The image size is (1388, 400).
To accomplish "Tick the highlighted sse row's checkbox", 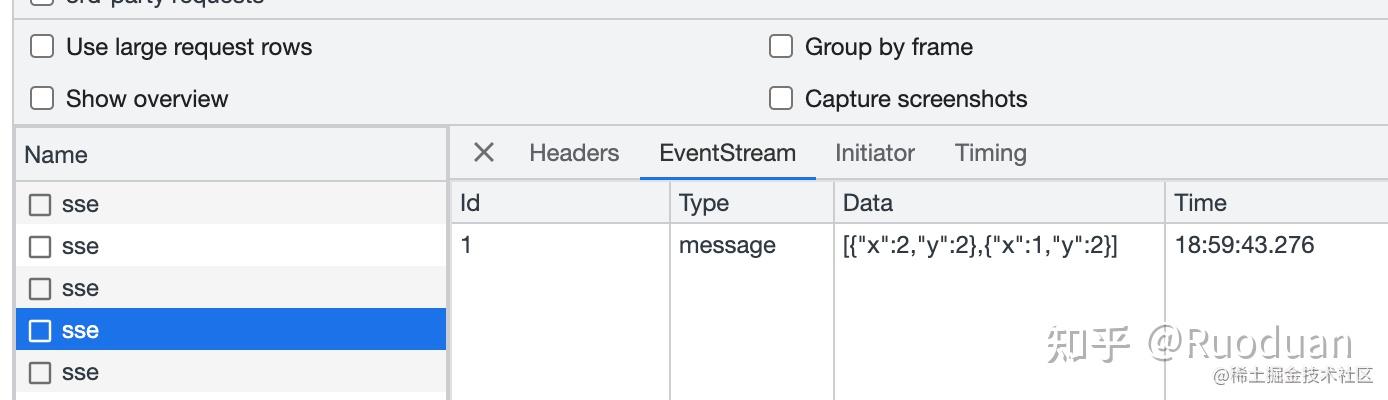I will [40, 331].
